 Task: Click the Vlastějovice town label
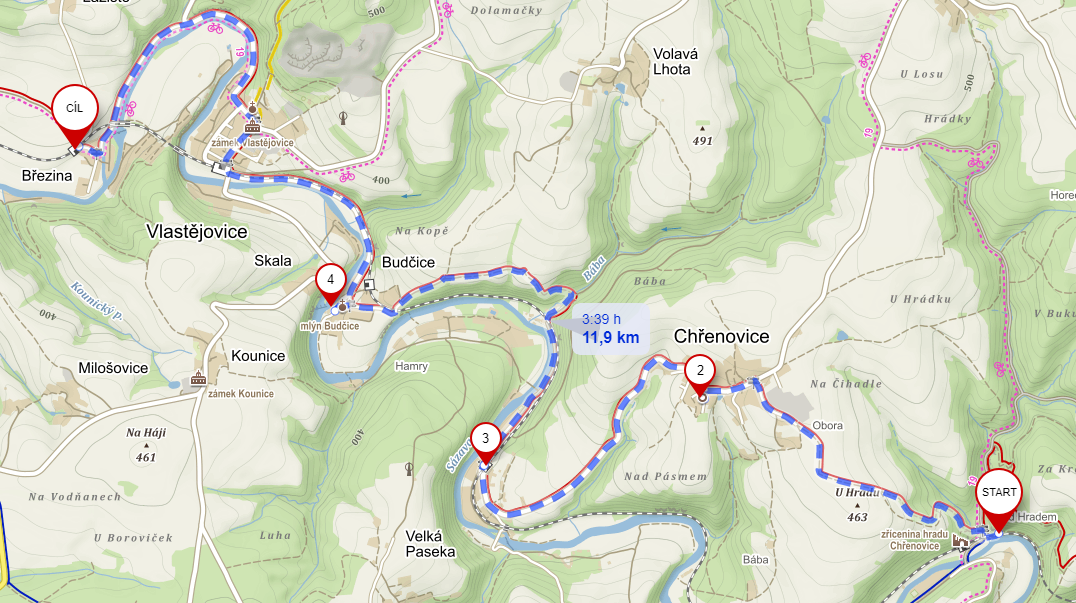point(196,232)
